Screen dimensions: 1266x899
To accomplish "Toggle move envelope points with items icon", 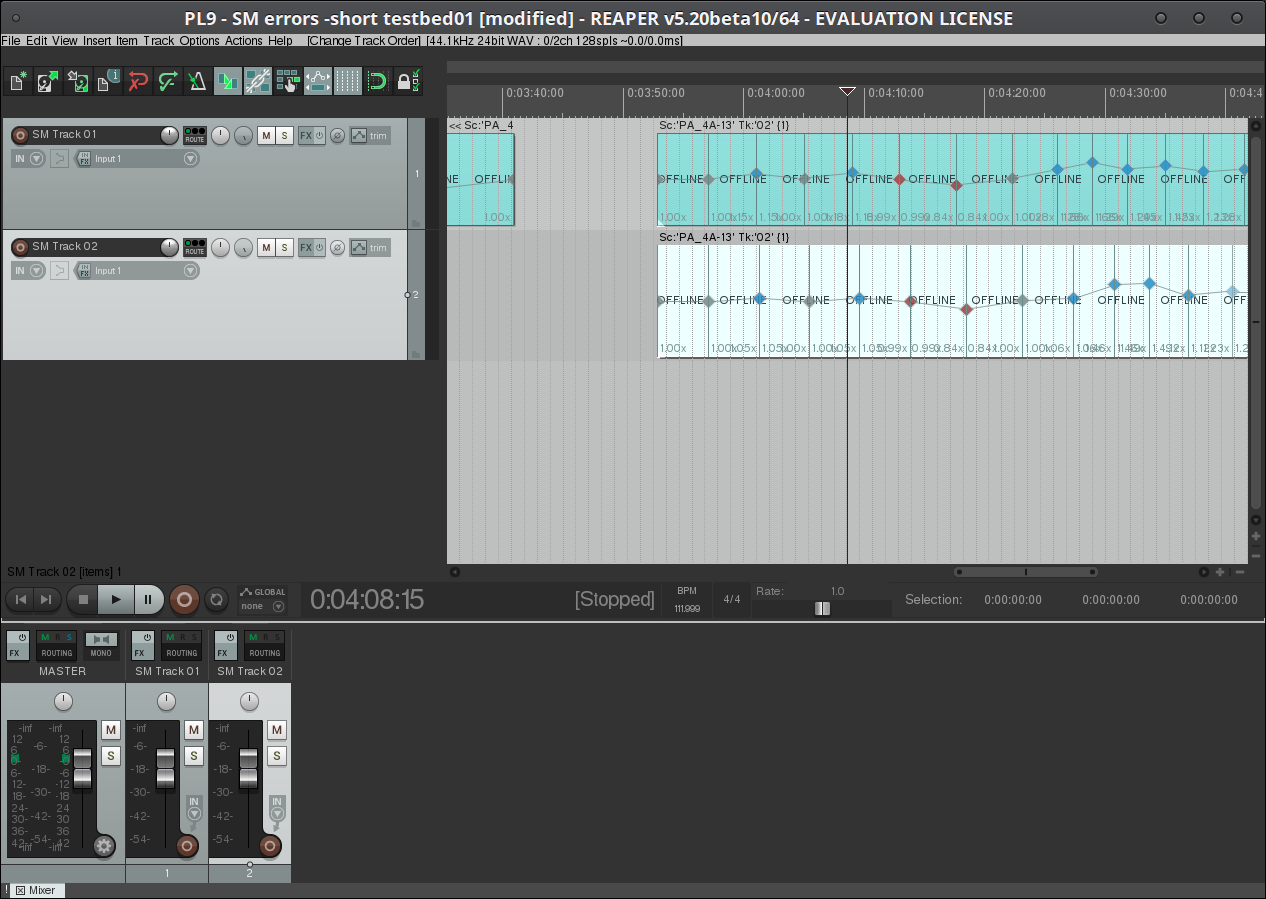I will point(318,81).
